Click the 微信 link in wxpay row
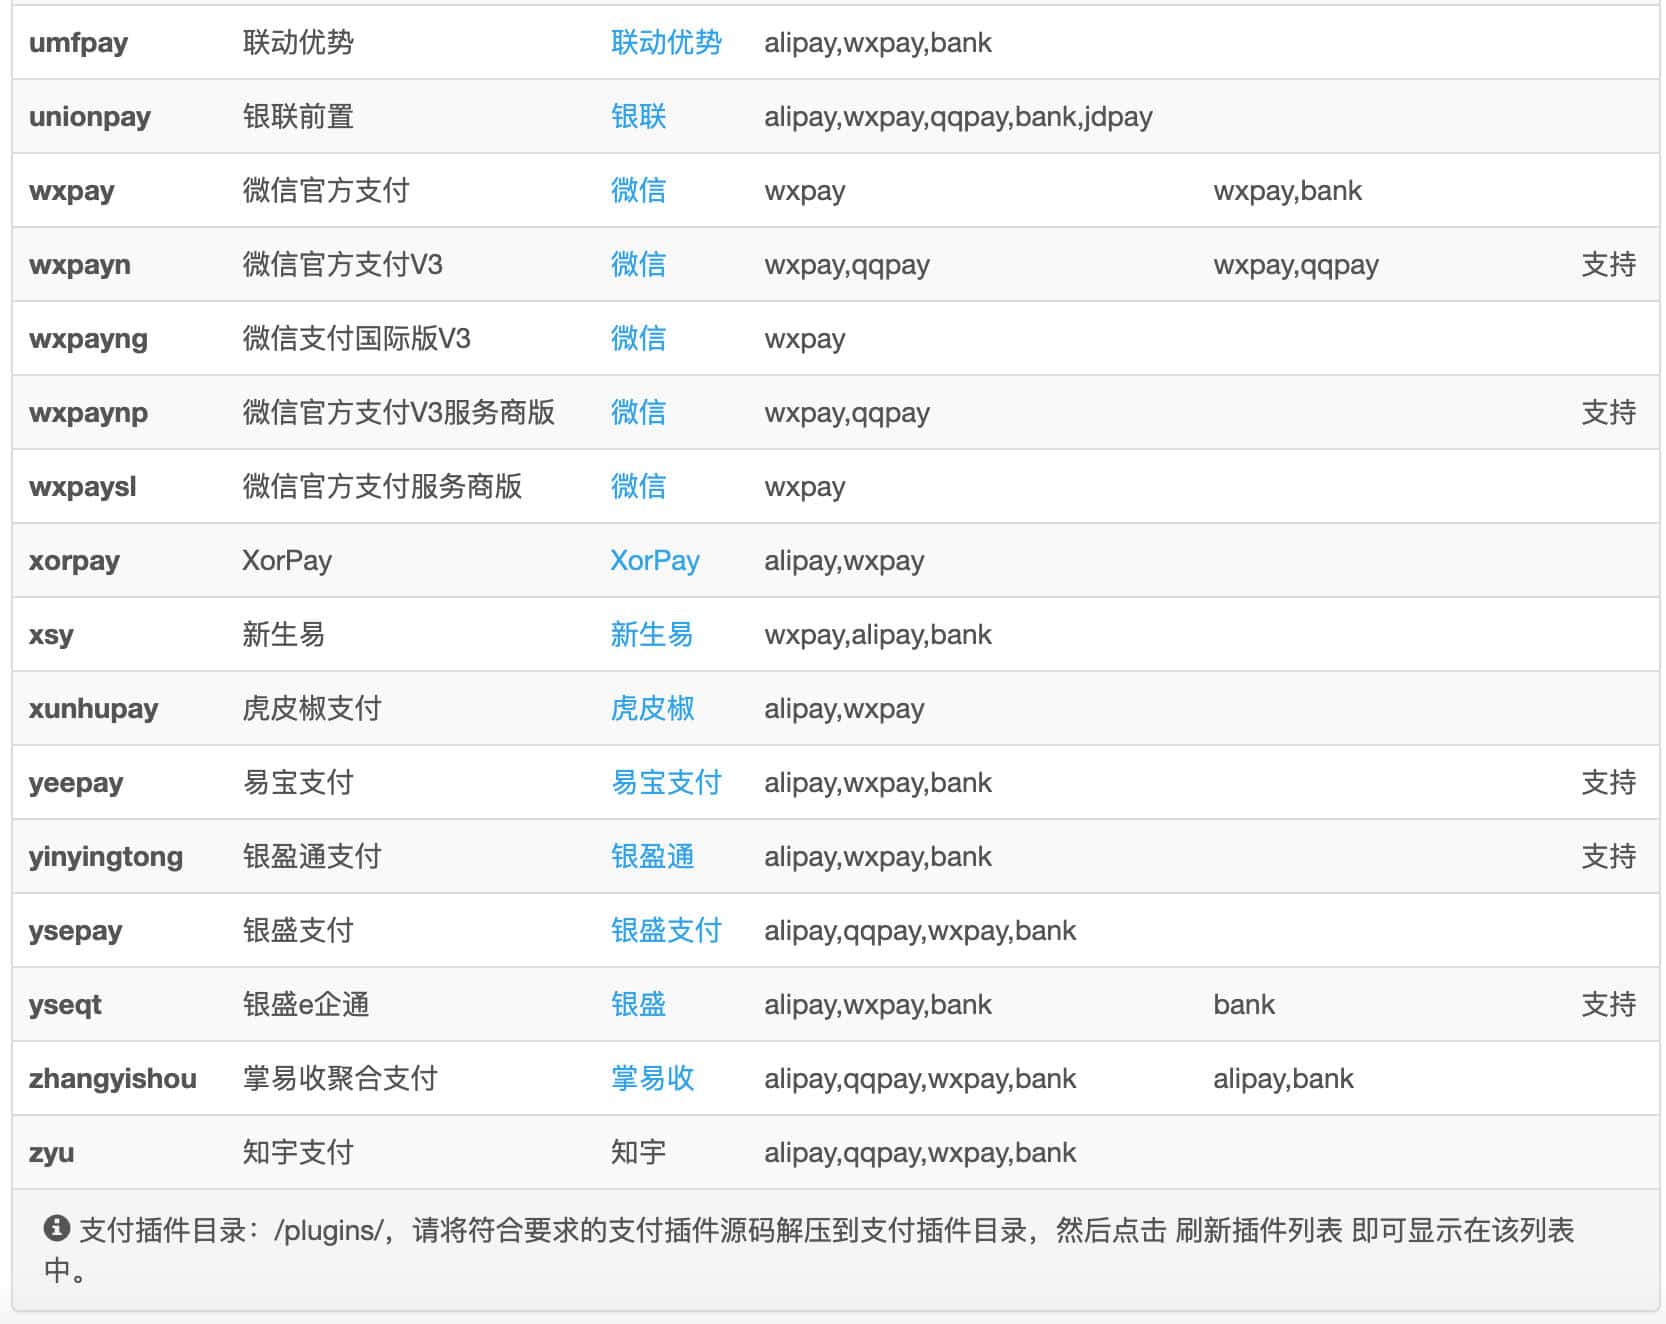This screenshot has width=1666, height=1324. [x=638, y=190]
